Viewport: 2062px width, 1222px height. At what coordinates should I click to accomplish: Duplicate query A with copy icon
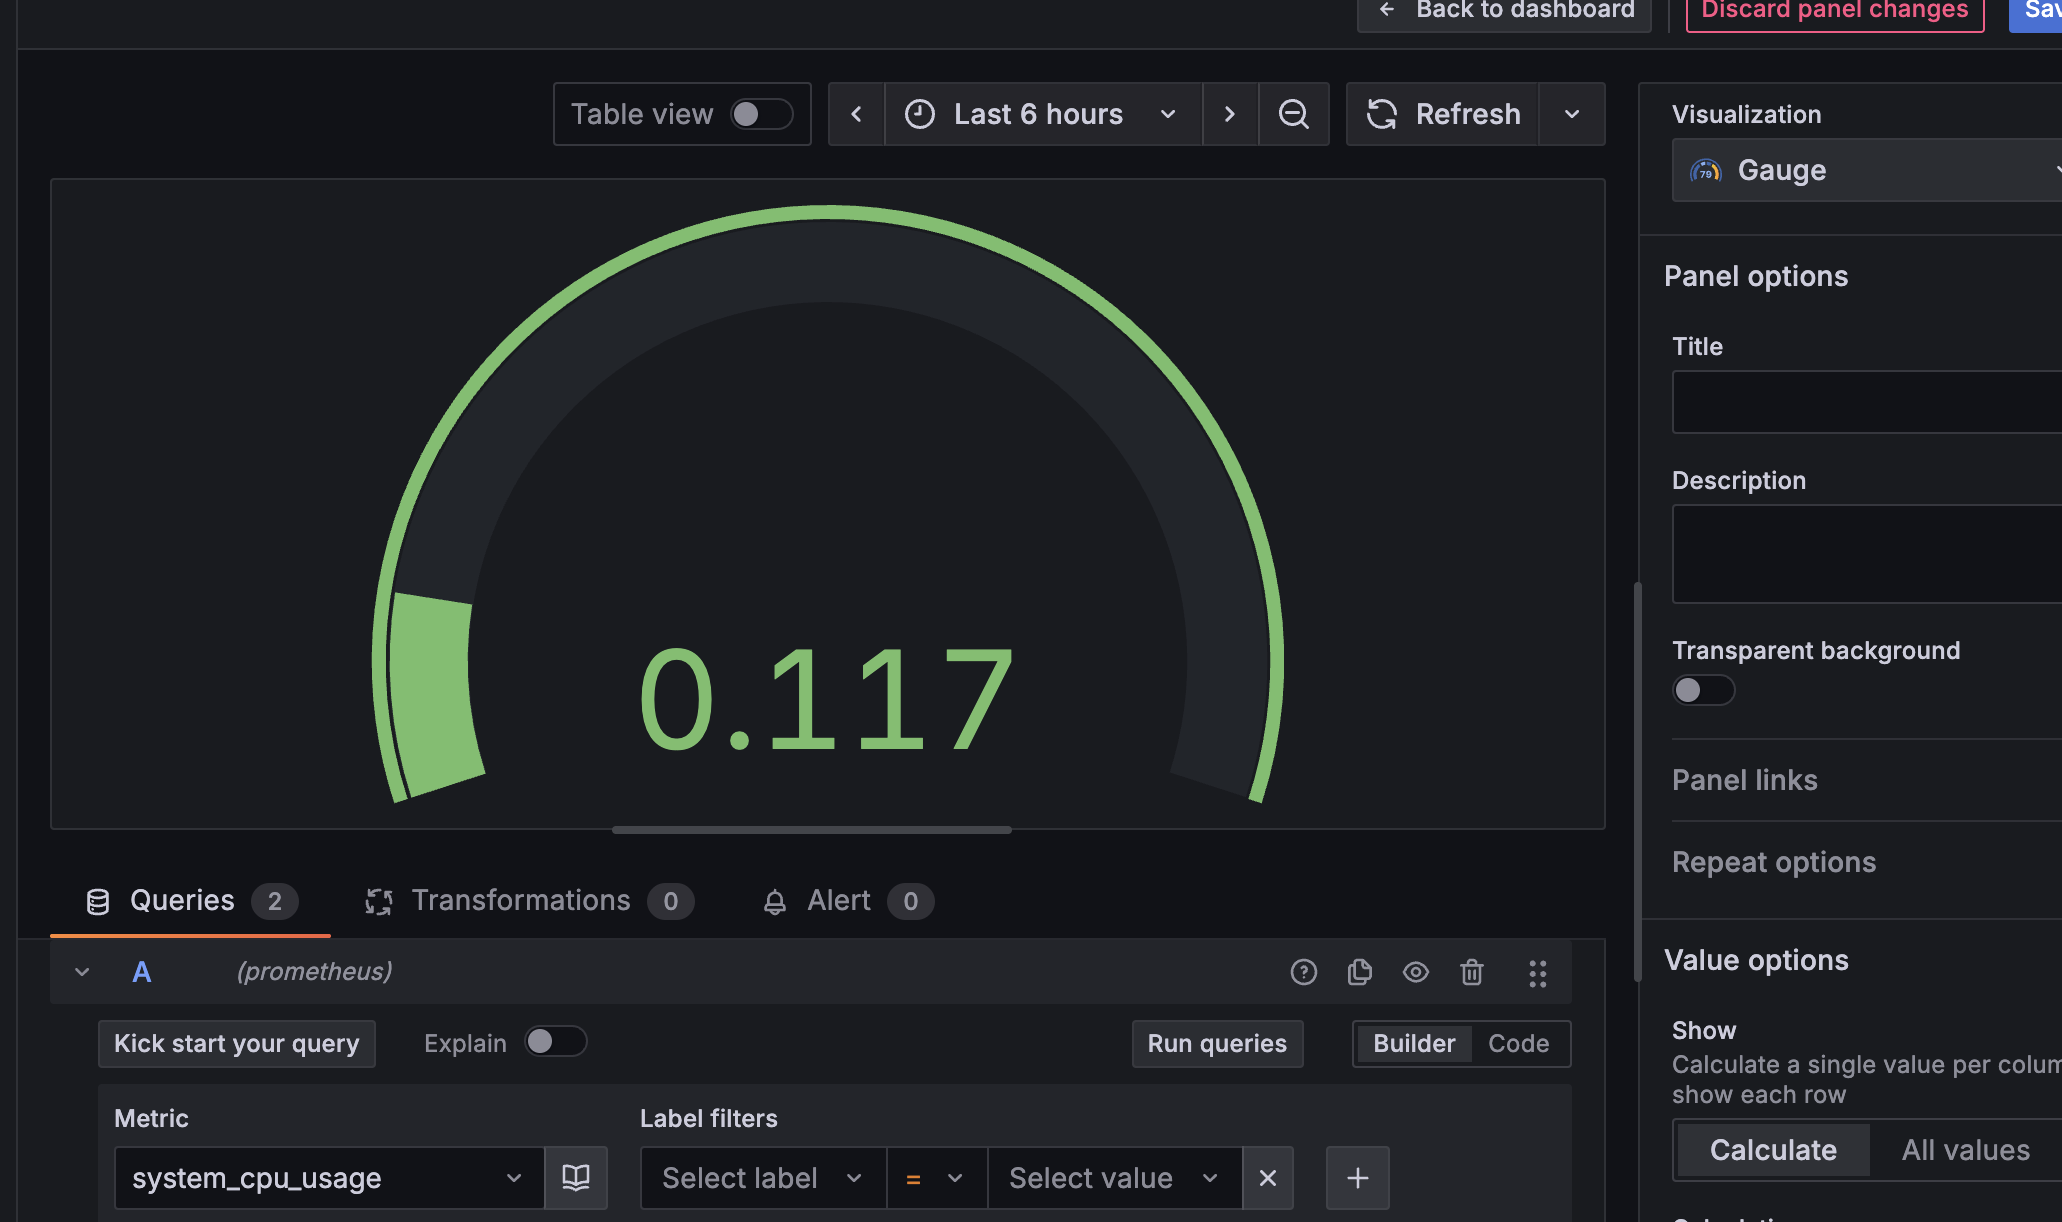click(1359, 972)
